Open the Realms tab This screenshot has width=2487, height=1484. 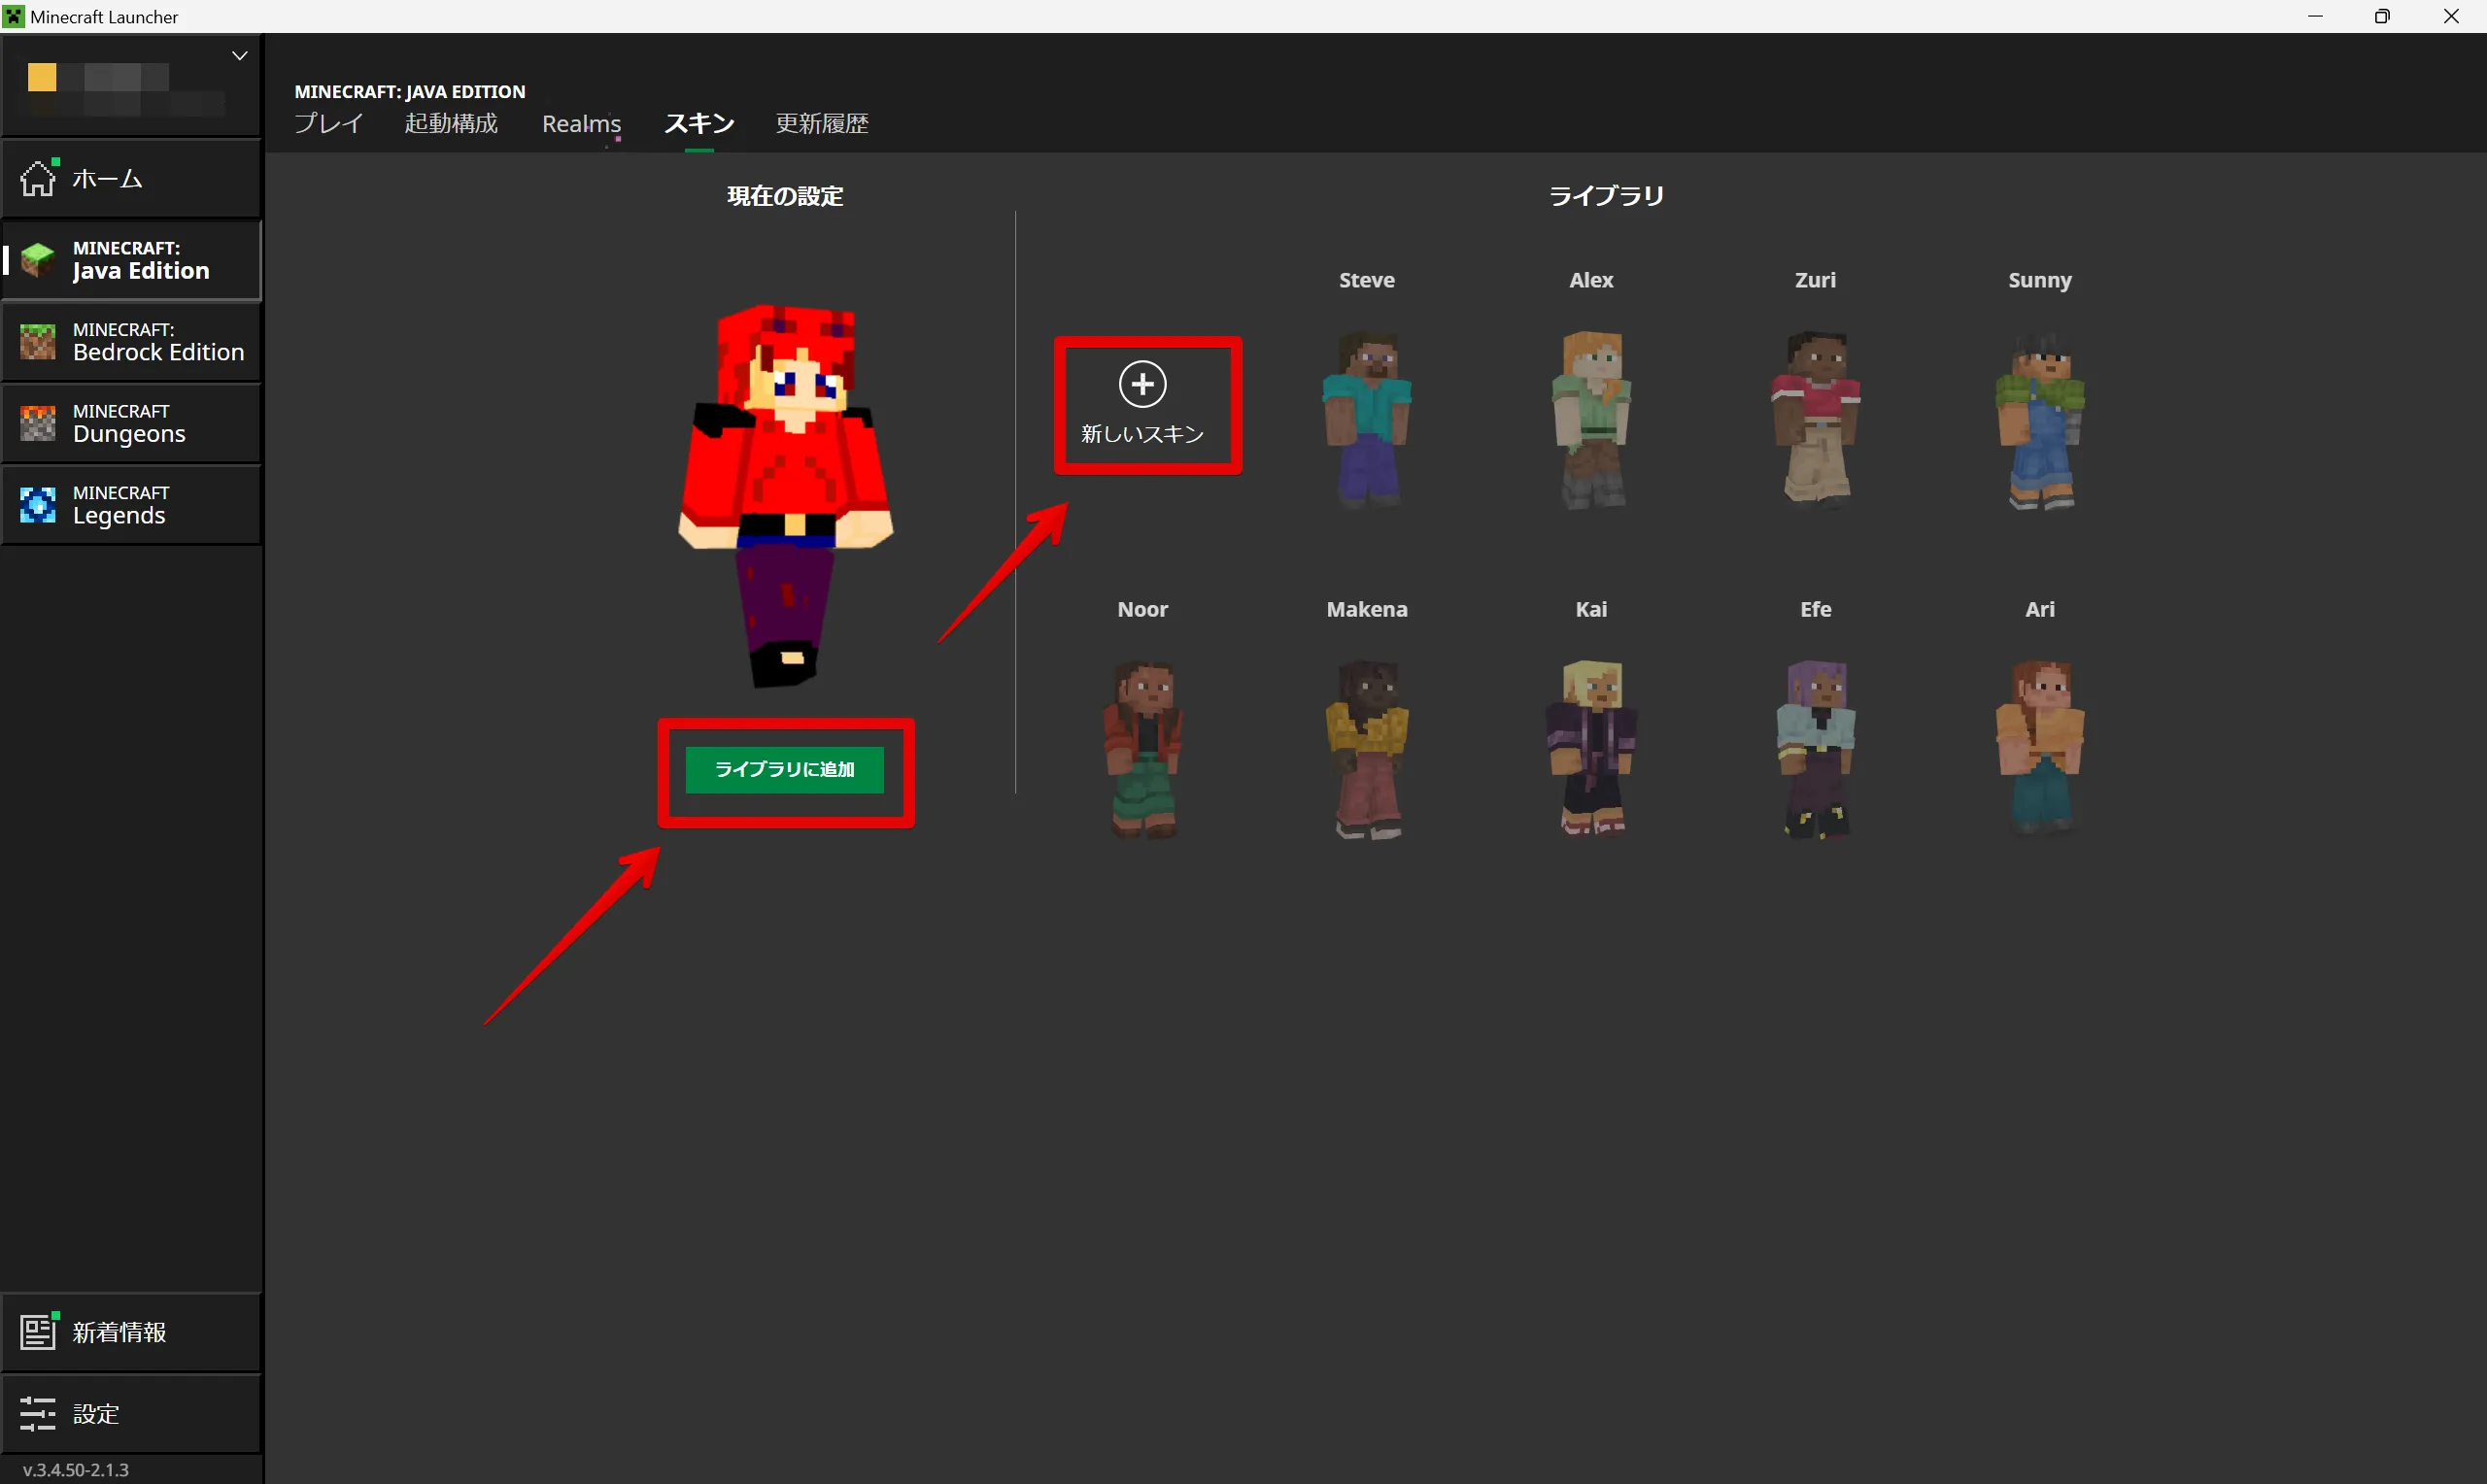coord(581,124)
